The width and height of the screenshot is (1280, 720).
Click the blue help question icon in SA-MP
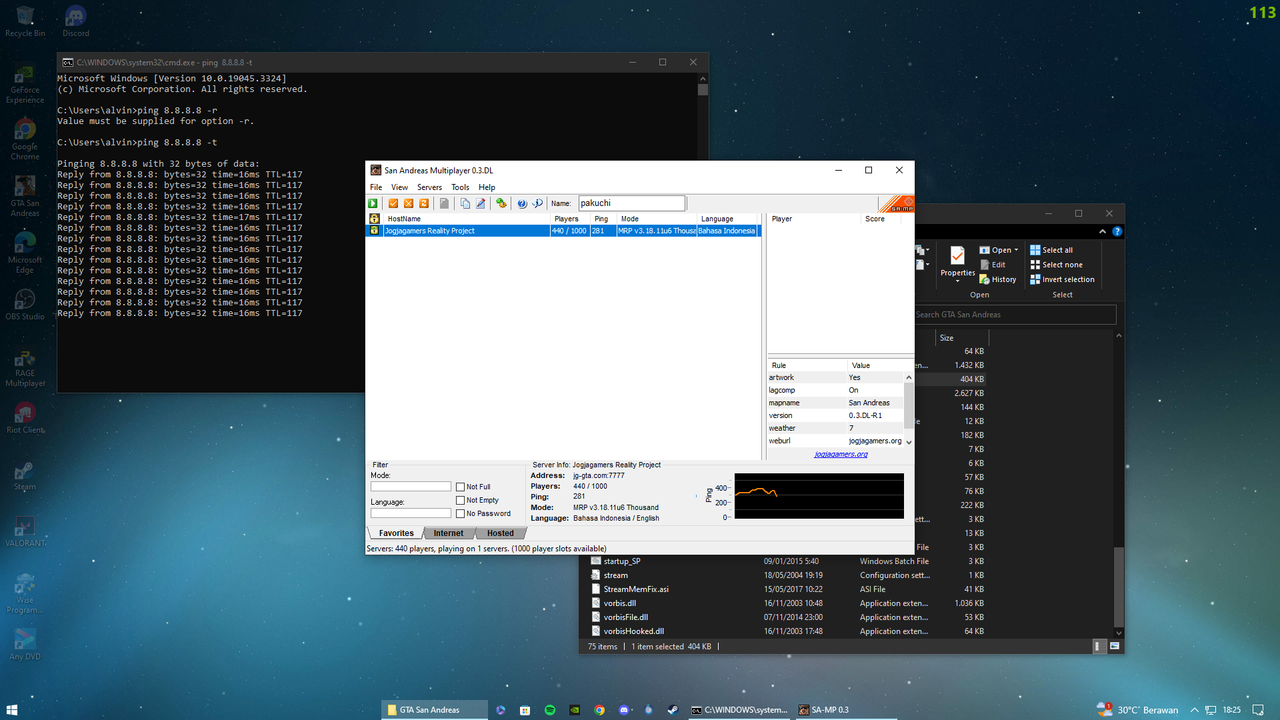(522, 203)
